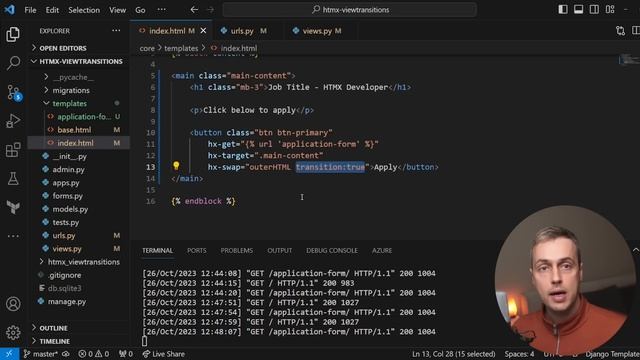
Task: Open the Search view icon
Action: [x=13, y=62]
